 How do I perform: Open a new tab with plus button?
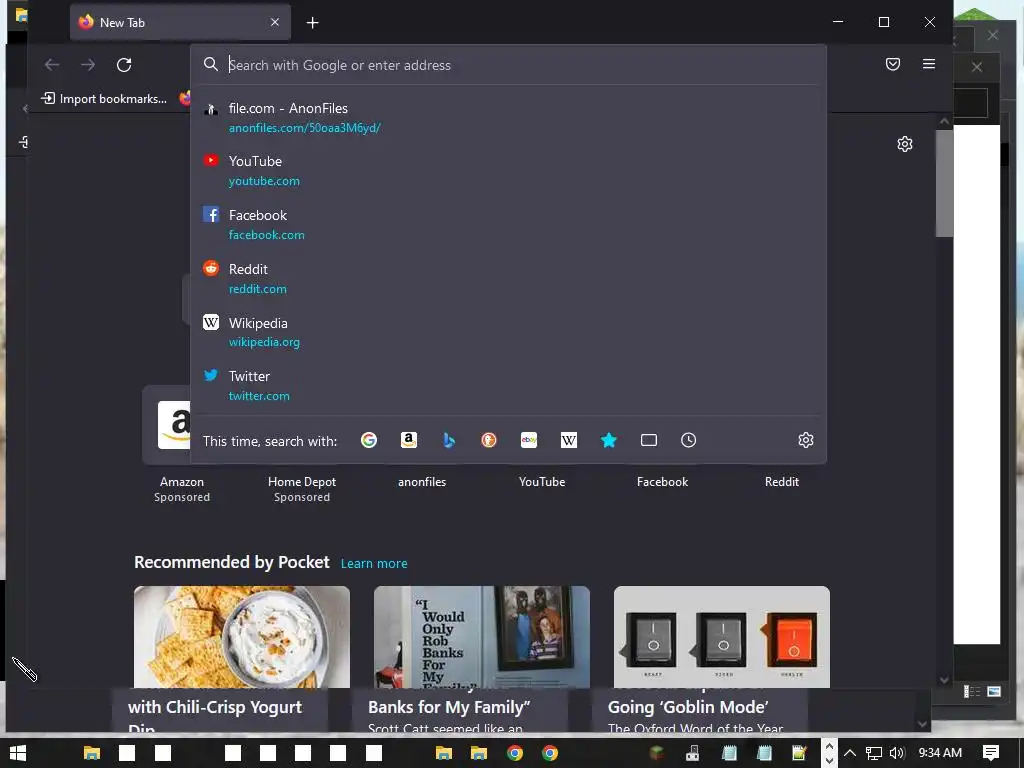[x=313, y=23]
